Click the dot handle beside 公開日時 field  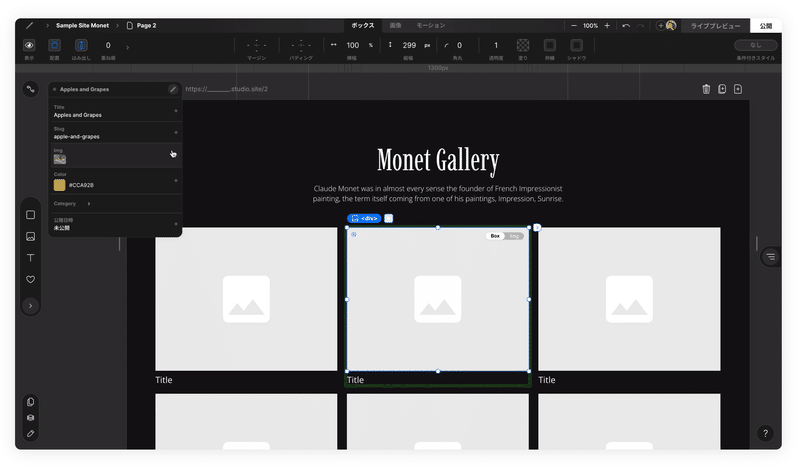[x=176, y=224]
